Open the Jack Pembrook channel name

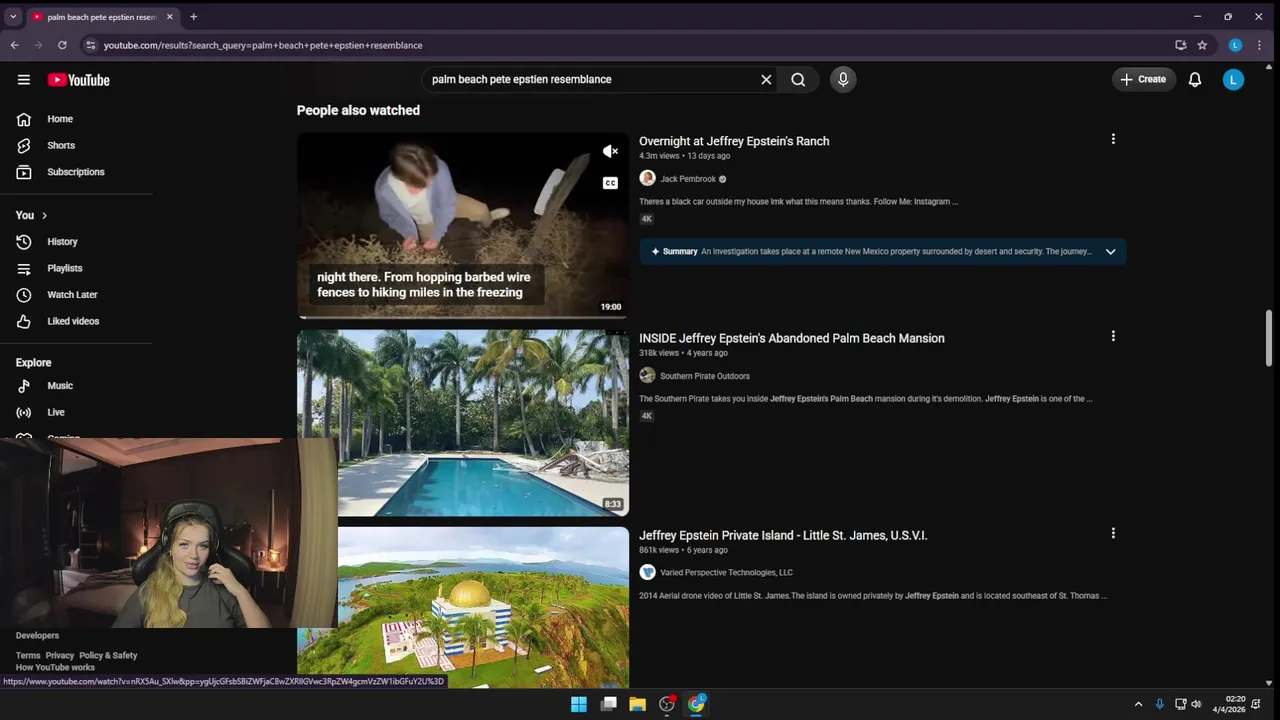pyautogui.click(x=688, y=179)
